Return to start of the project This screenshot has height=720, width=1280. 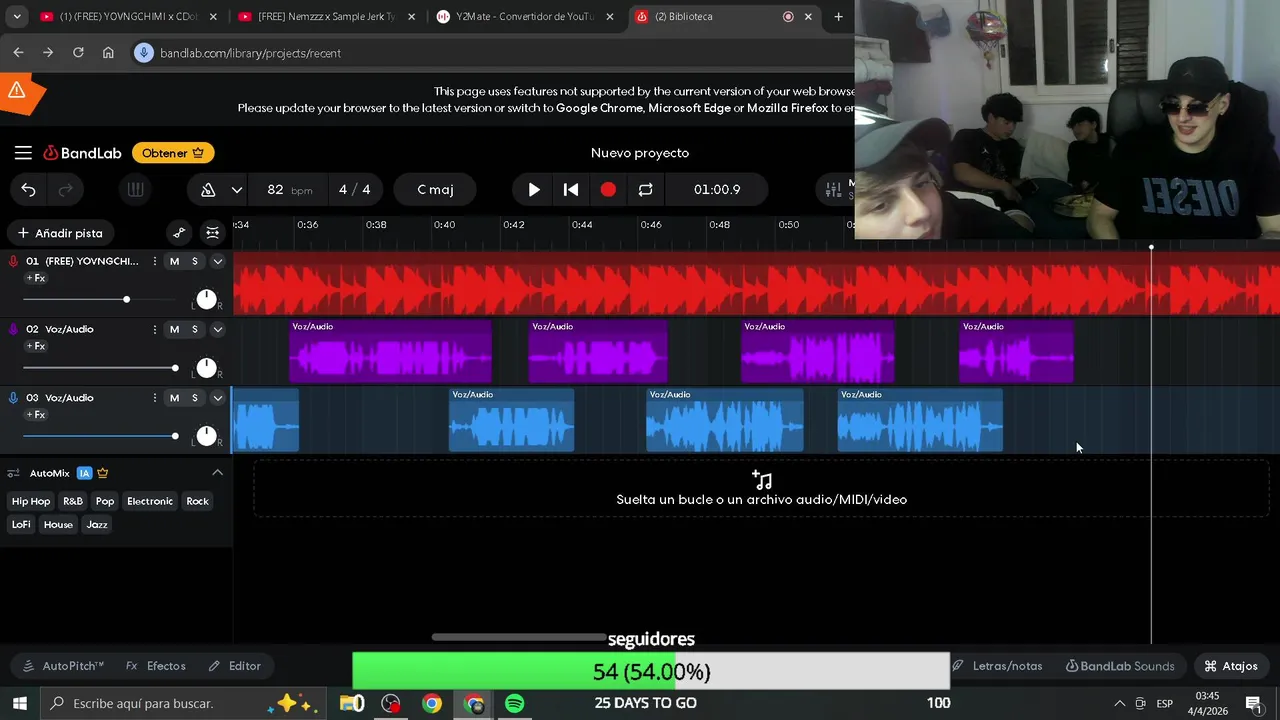571,190
